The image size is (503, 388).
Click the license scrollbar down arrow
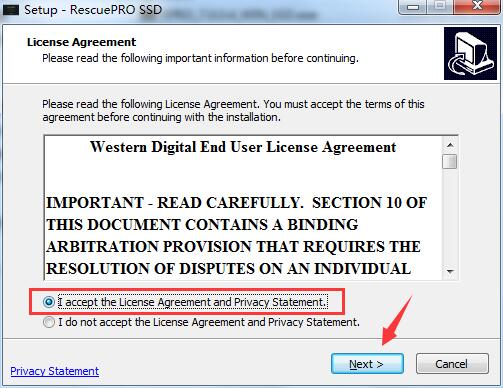click(x=450, y=271)
